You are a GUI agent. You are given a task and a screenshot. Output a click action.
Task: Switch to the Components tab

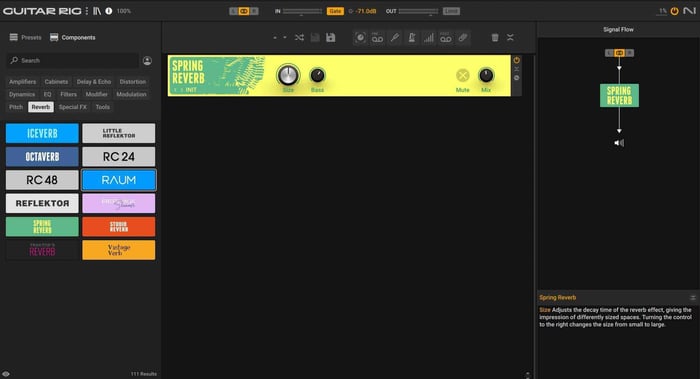click(x=73, y=37)
